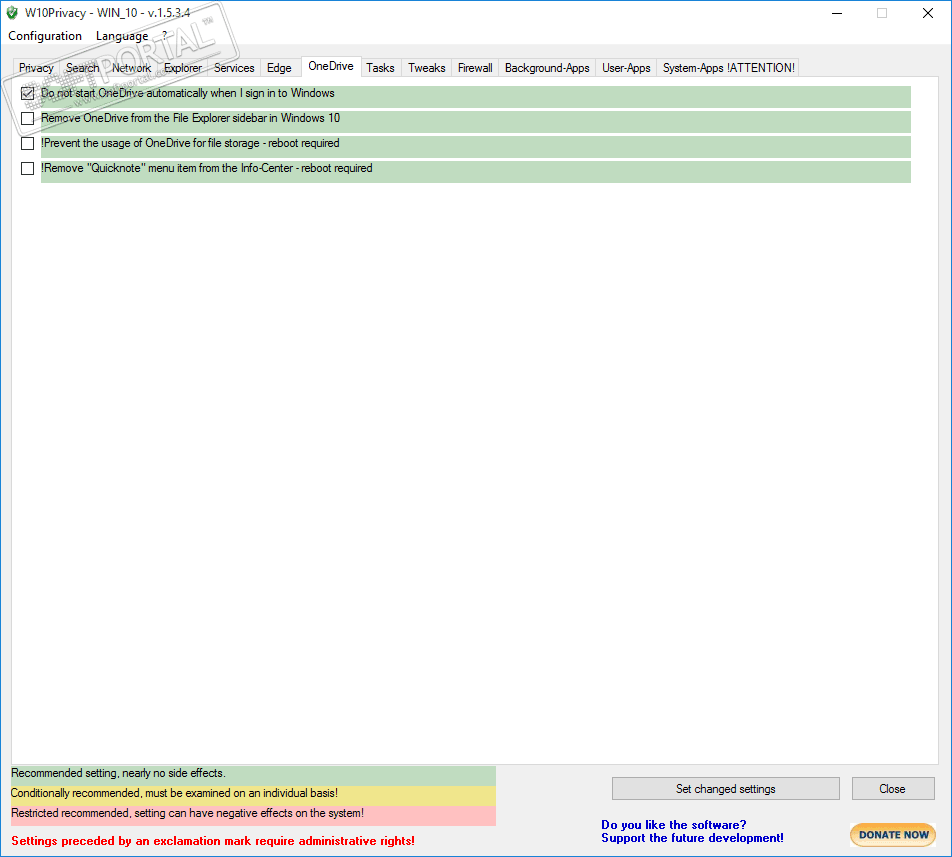Click the Set changed settings button

click(726, 788)
